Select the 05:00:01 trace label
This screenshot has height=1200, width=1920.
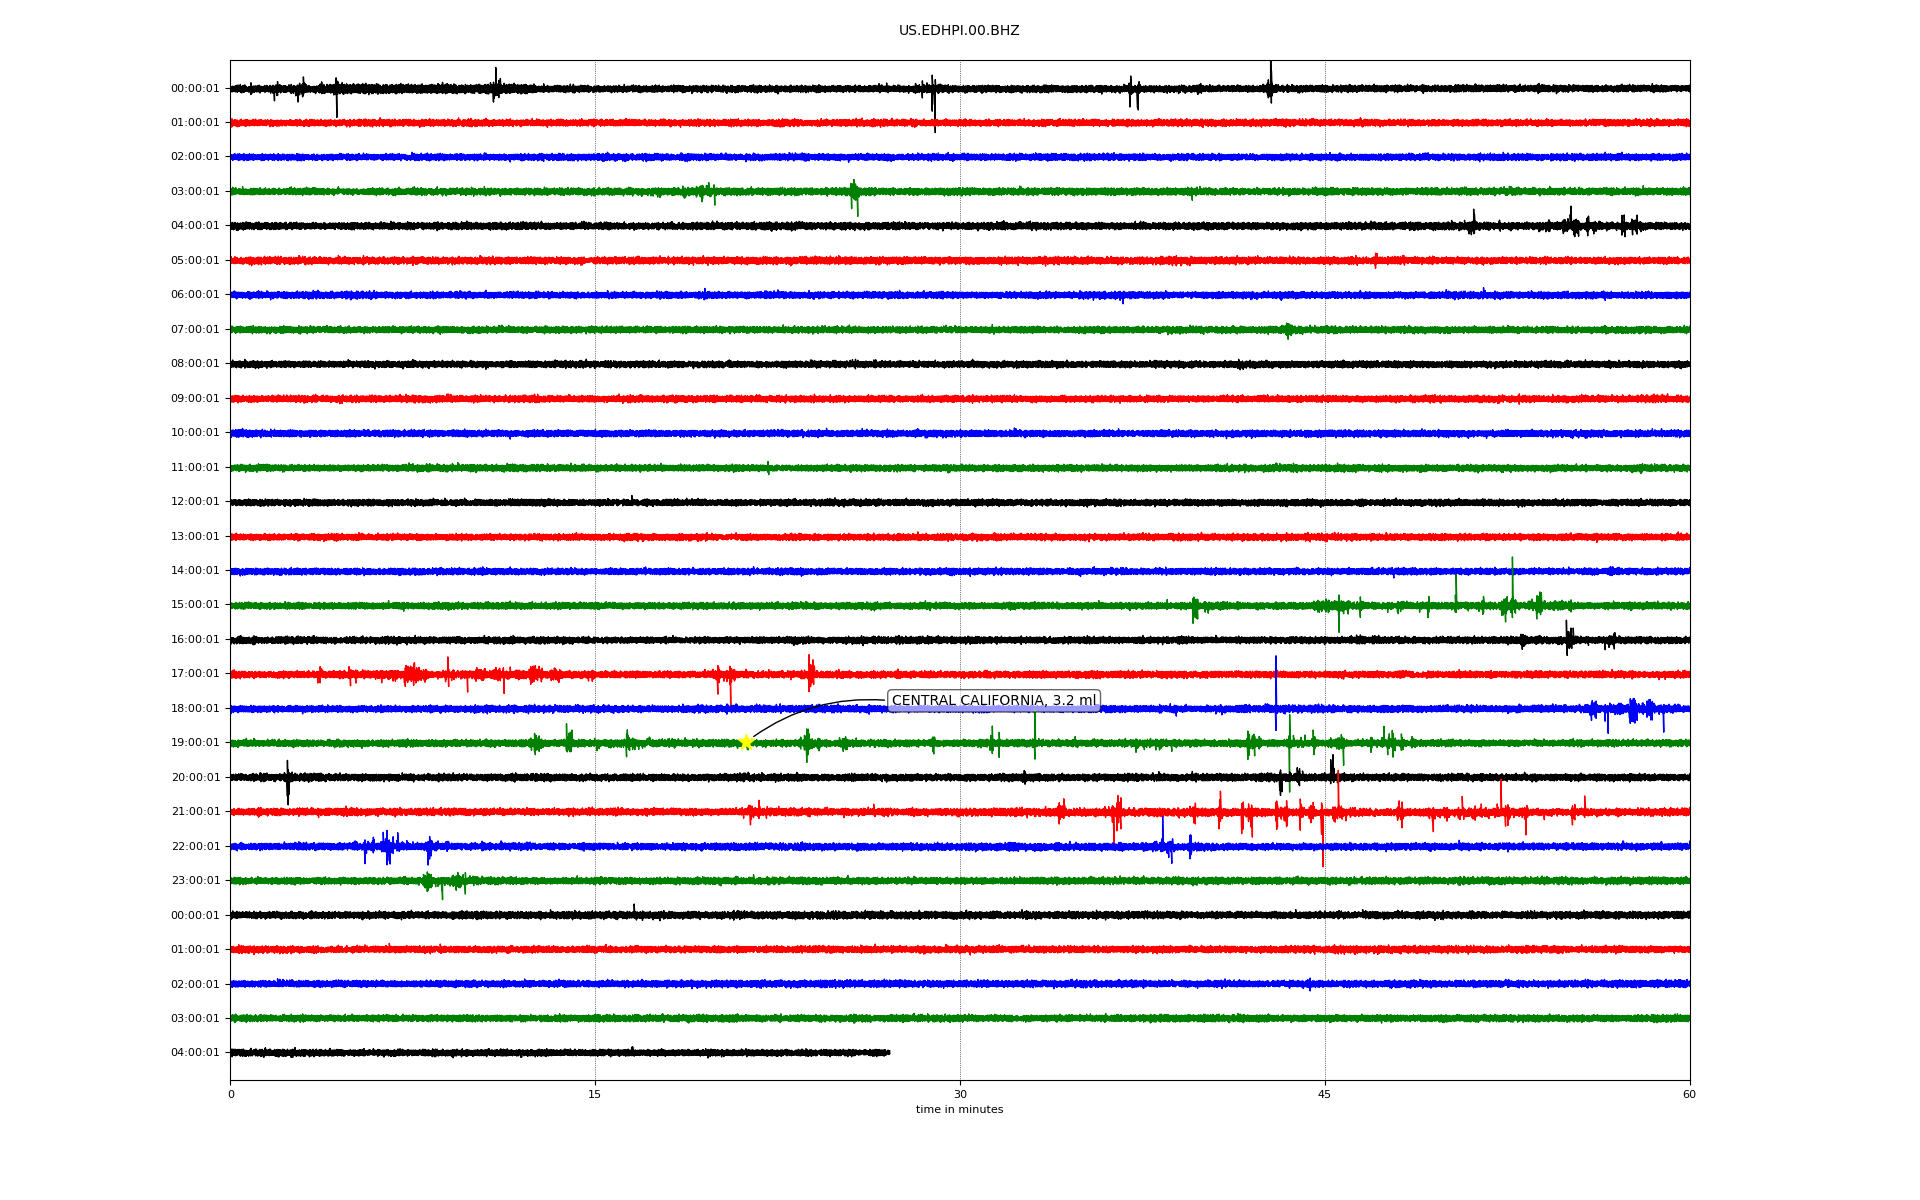[x=195, y=261]
